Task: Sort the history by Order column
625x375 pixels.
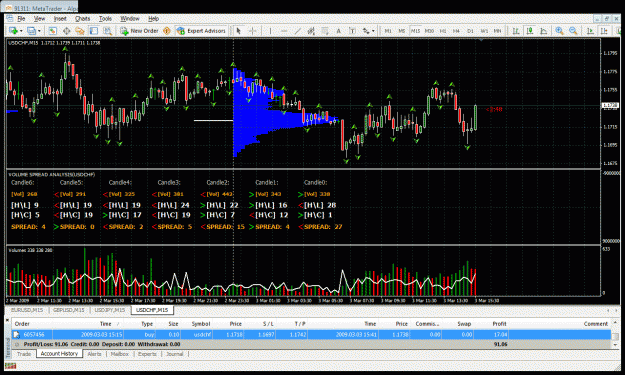Action: pyautogui.click(x=22, y=324)
